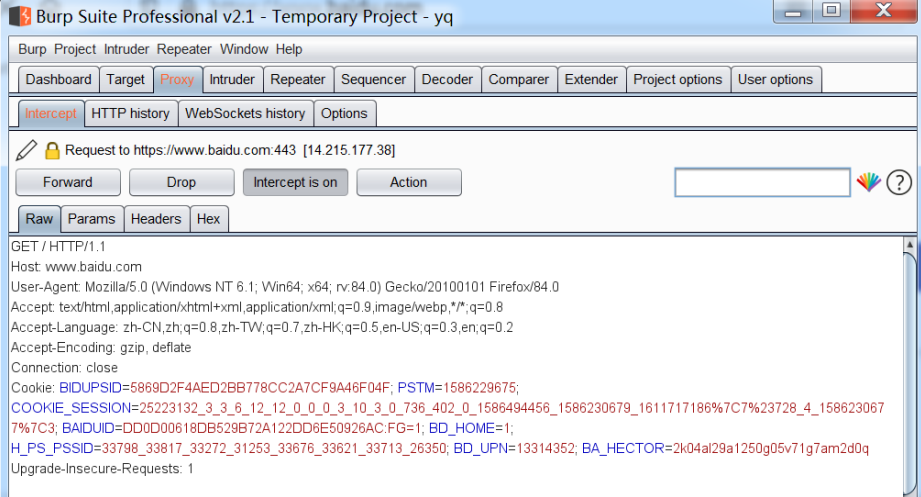This screenshot has width=921, height=497.
Task: Drop the intercepted request
Action: point(181,182)
